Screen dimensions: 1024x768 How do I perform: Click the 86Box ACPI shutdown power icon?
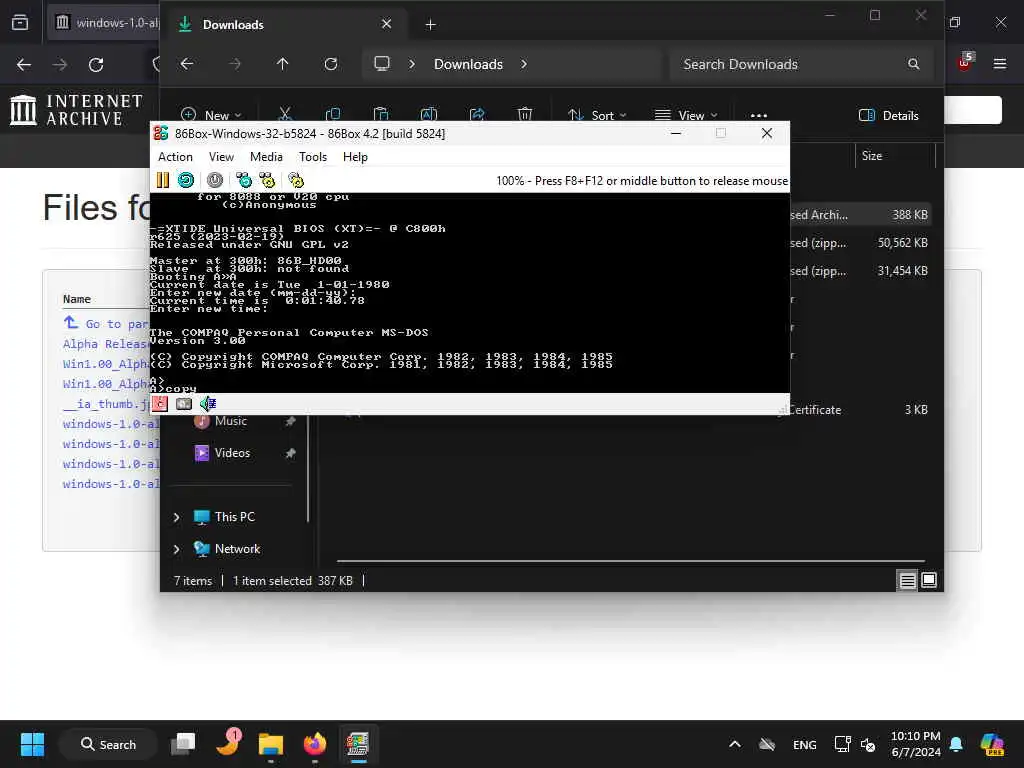(215, 180)
